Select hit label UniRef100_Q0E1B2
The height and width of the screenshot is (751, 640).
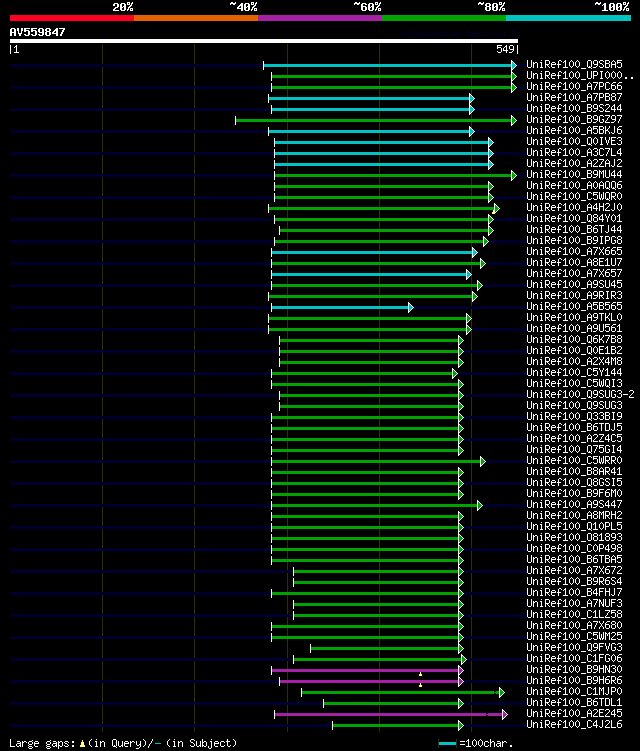(x=574, y=351)
